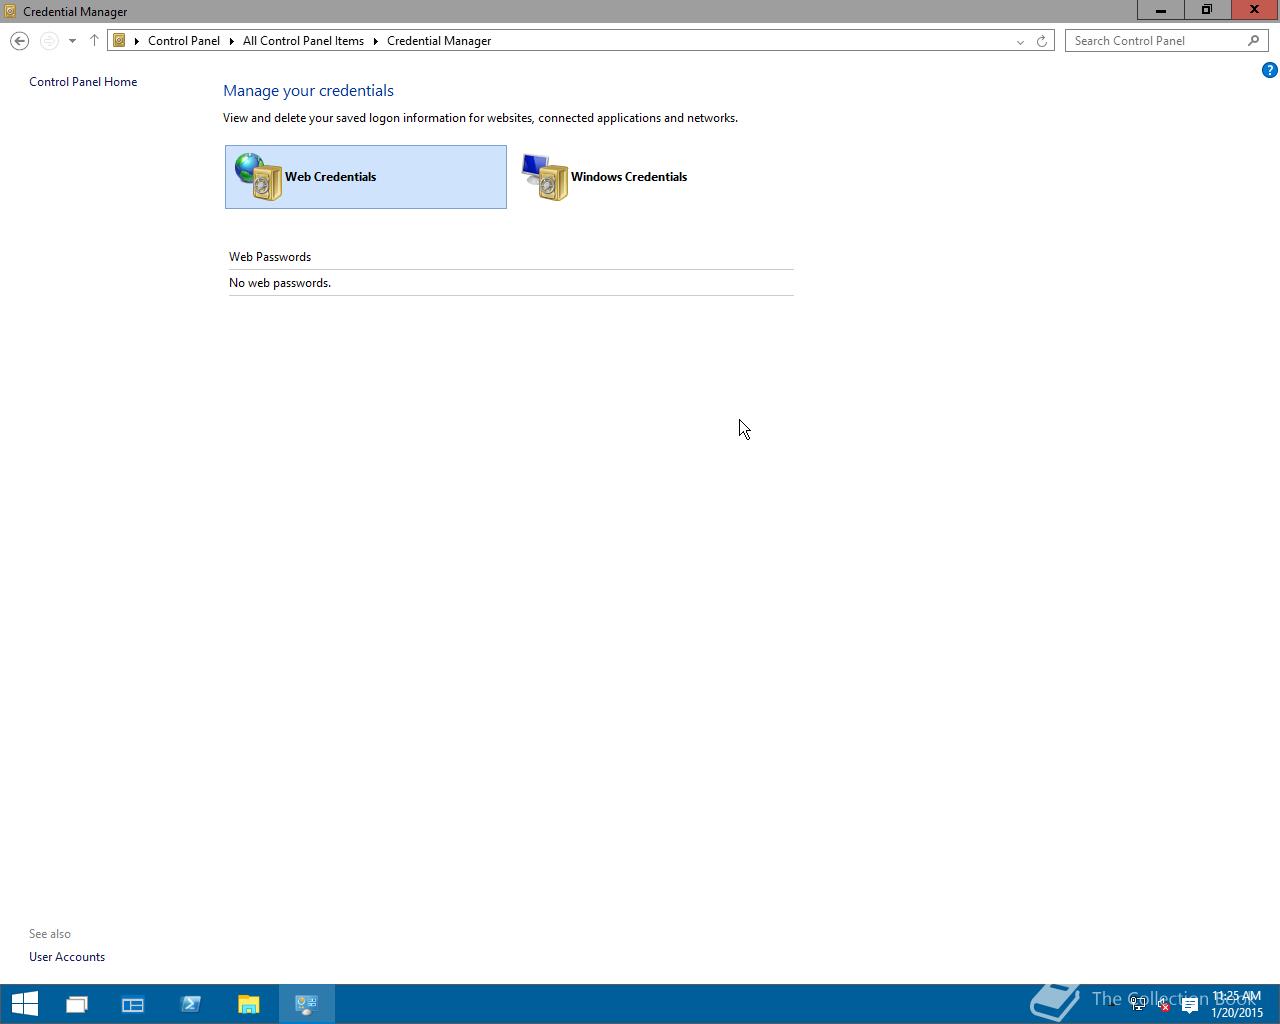Click the Web Passwords heading
The image size is (1280, 1024).
[270, 257]
